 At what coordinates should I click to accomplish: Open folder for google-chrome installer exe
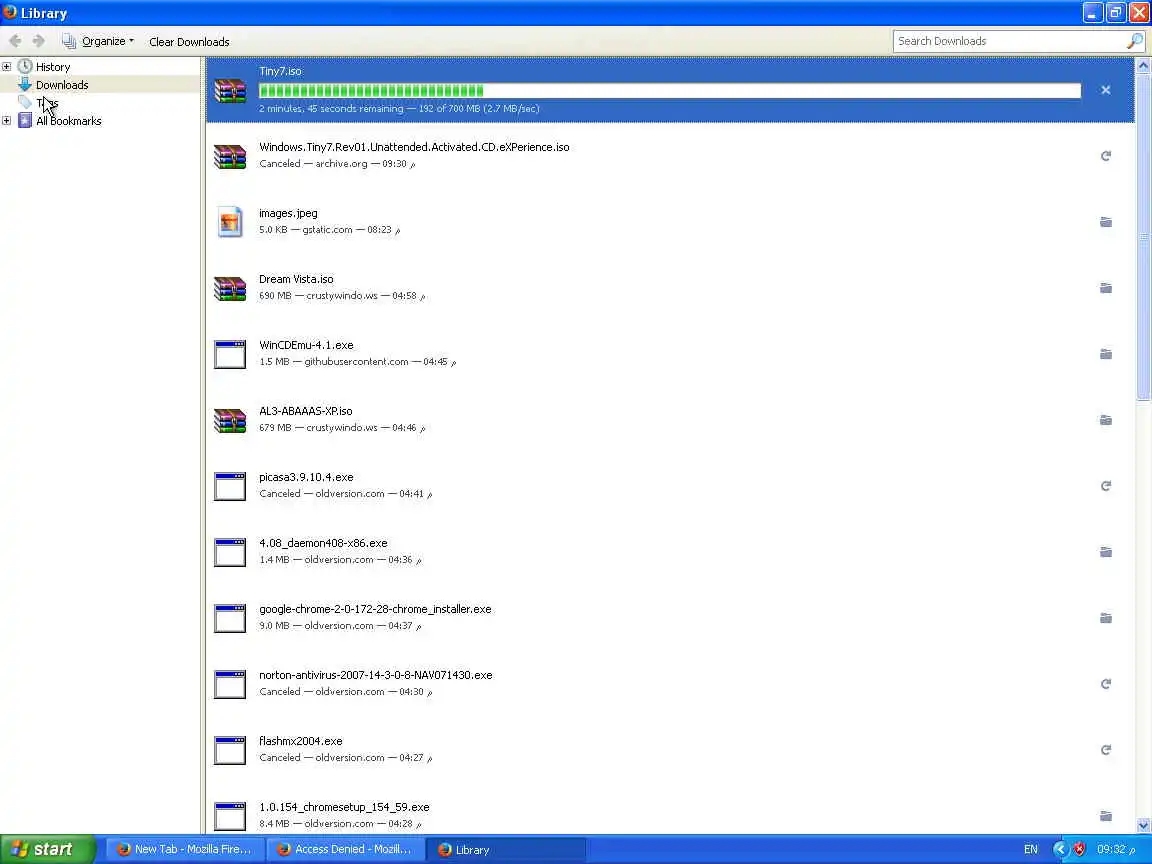coord(1105,618)
